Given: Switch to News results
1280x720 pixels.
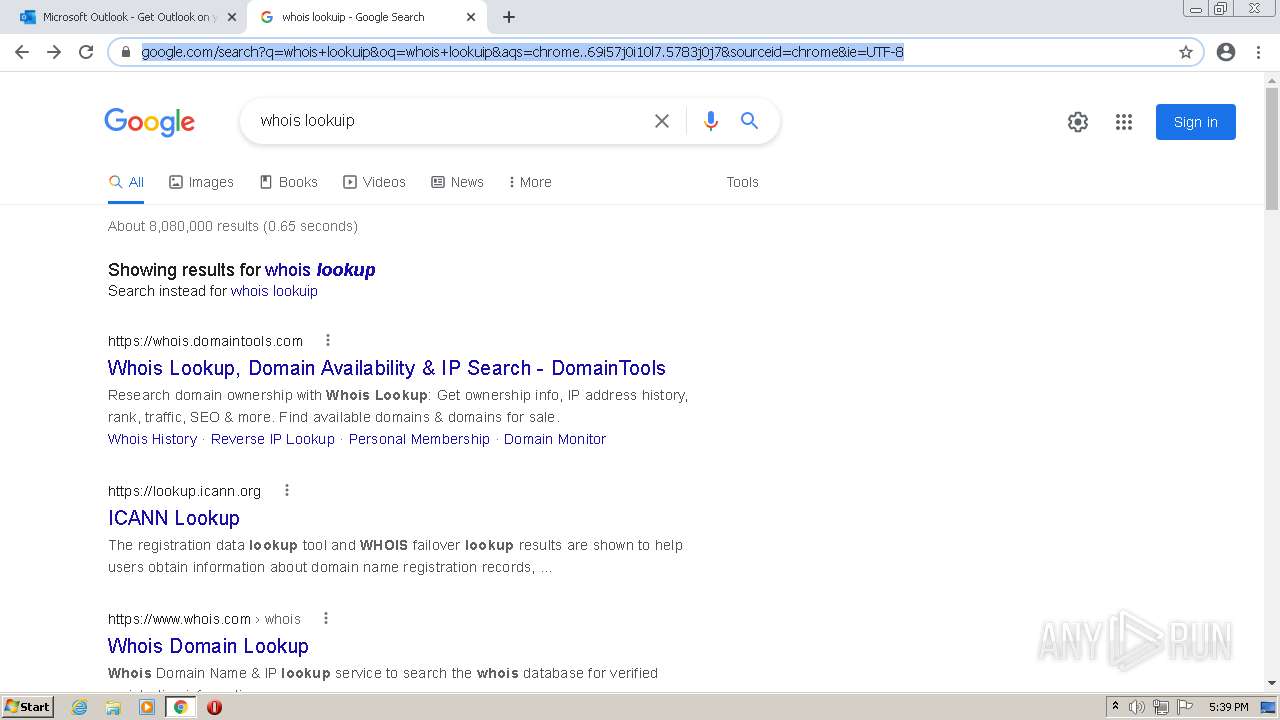Looking at the screenshot, I should point(457,182).
